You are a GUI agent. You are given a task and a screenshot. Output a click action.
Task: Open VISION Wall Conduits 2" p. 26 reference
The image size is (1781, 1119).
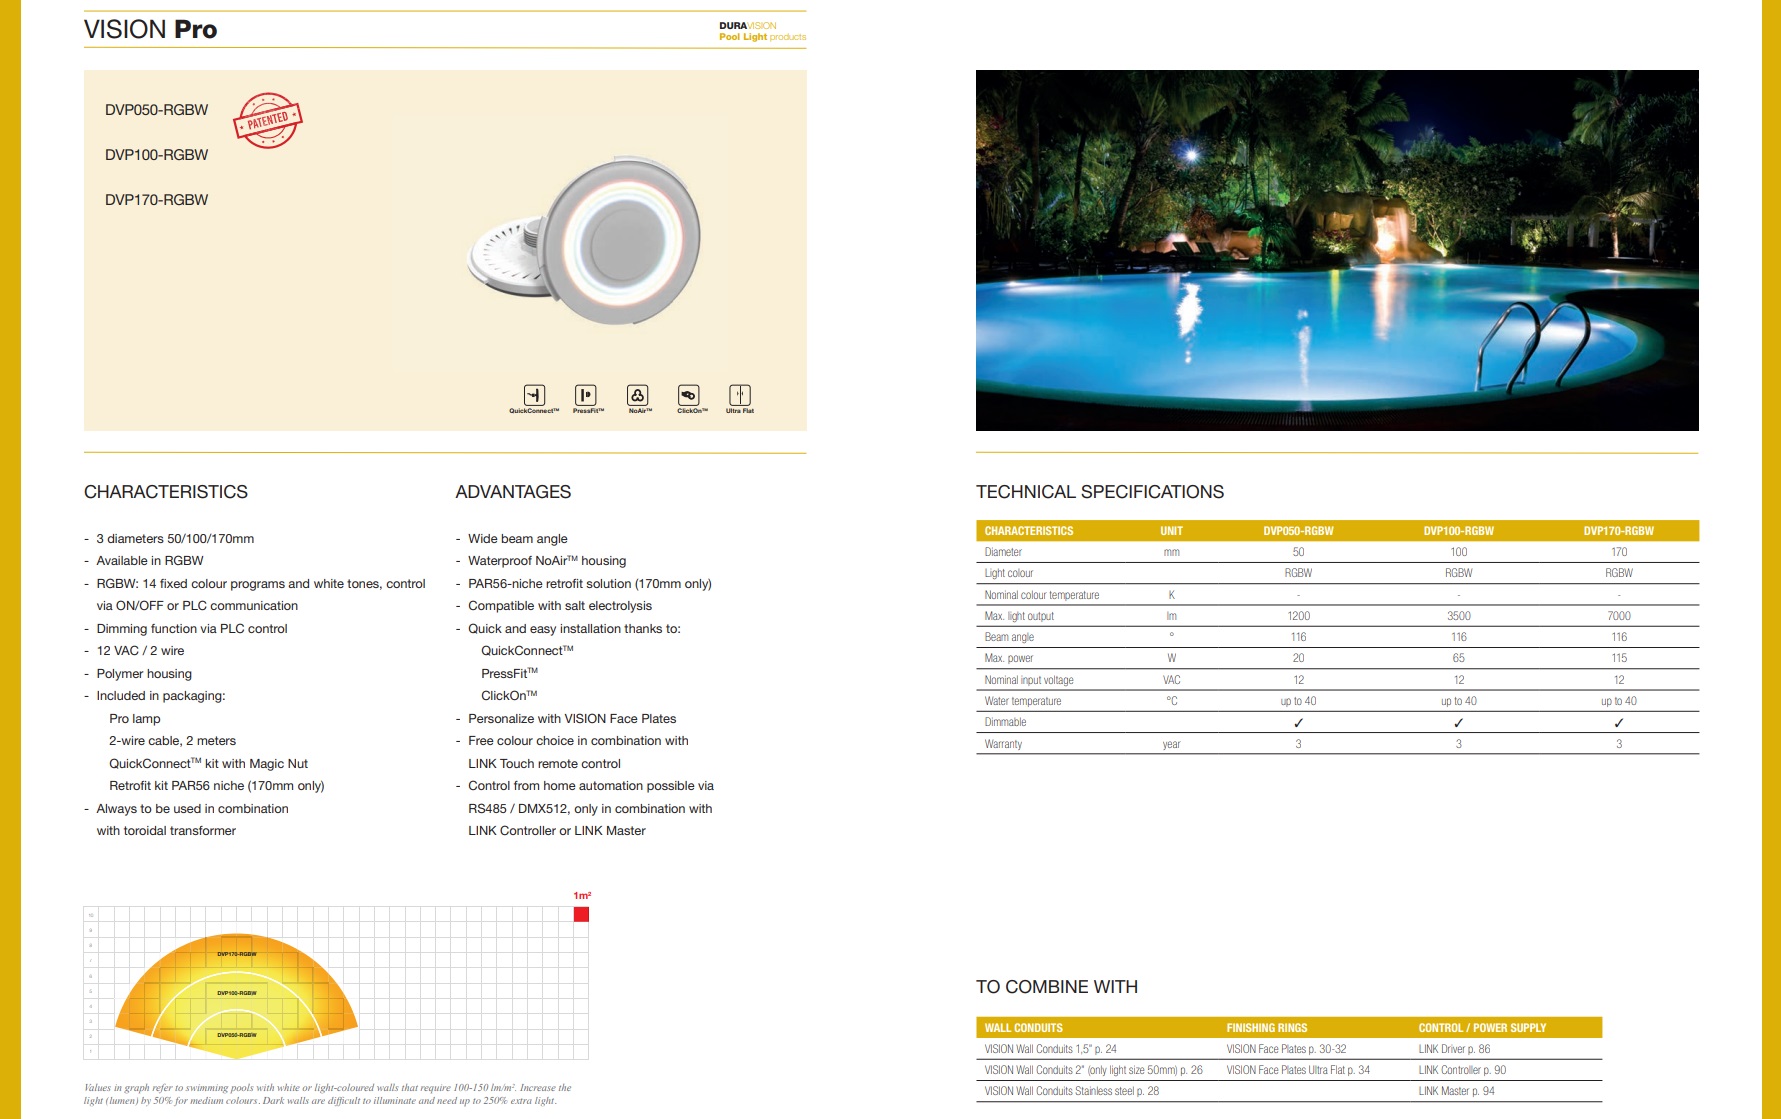[x=1093, y=1070]
